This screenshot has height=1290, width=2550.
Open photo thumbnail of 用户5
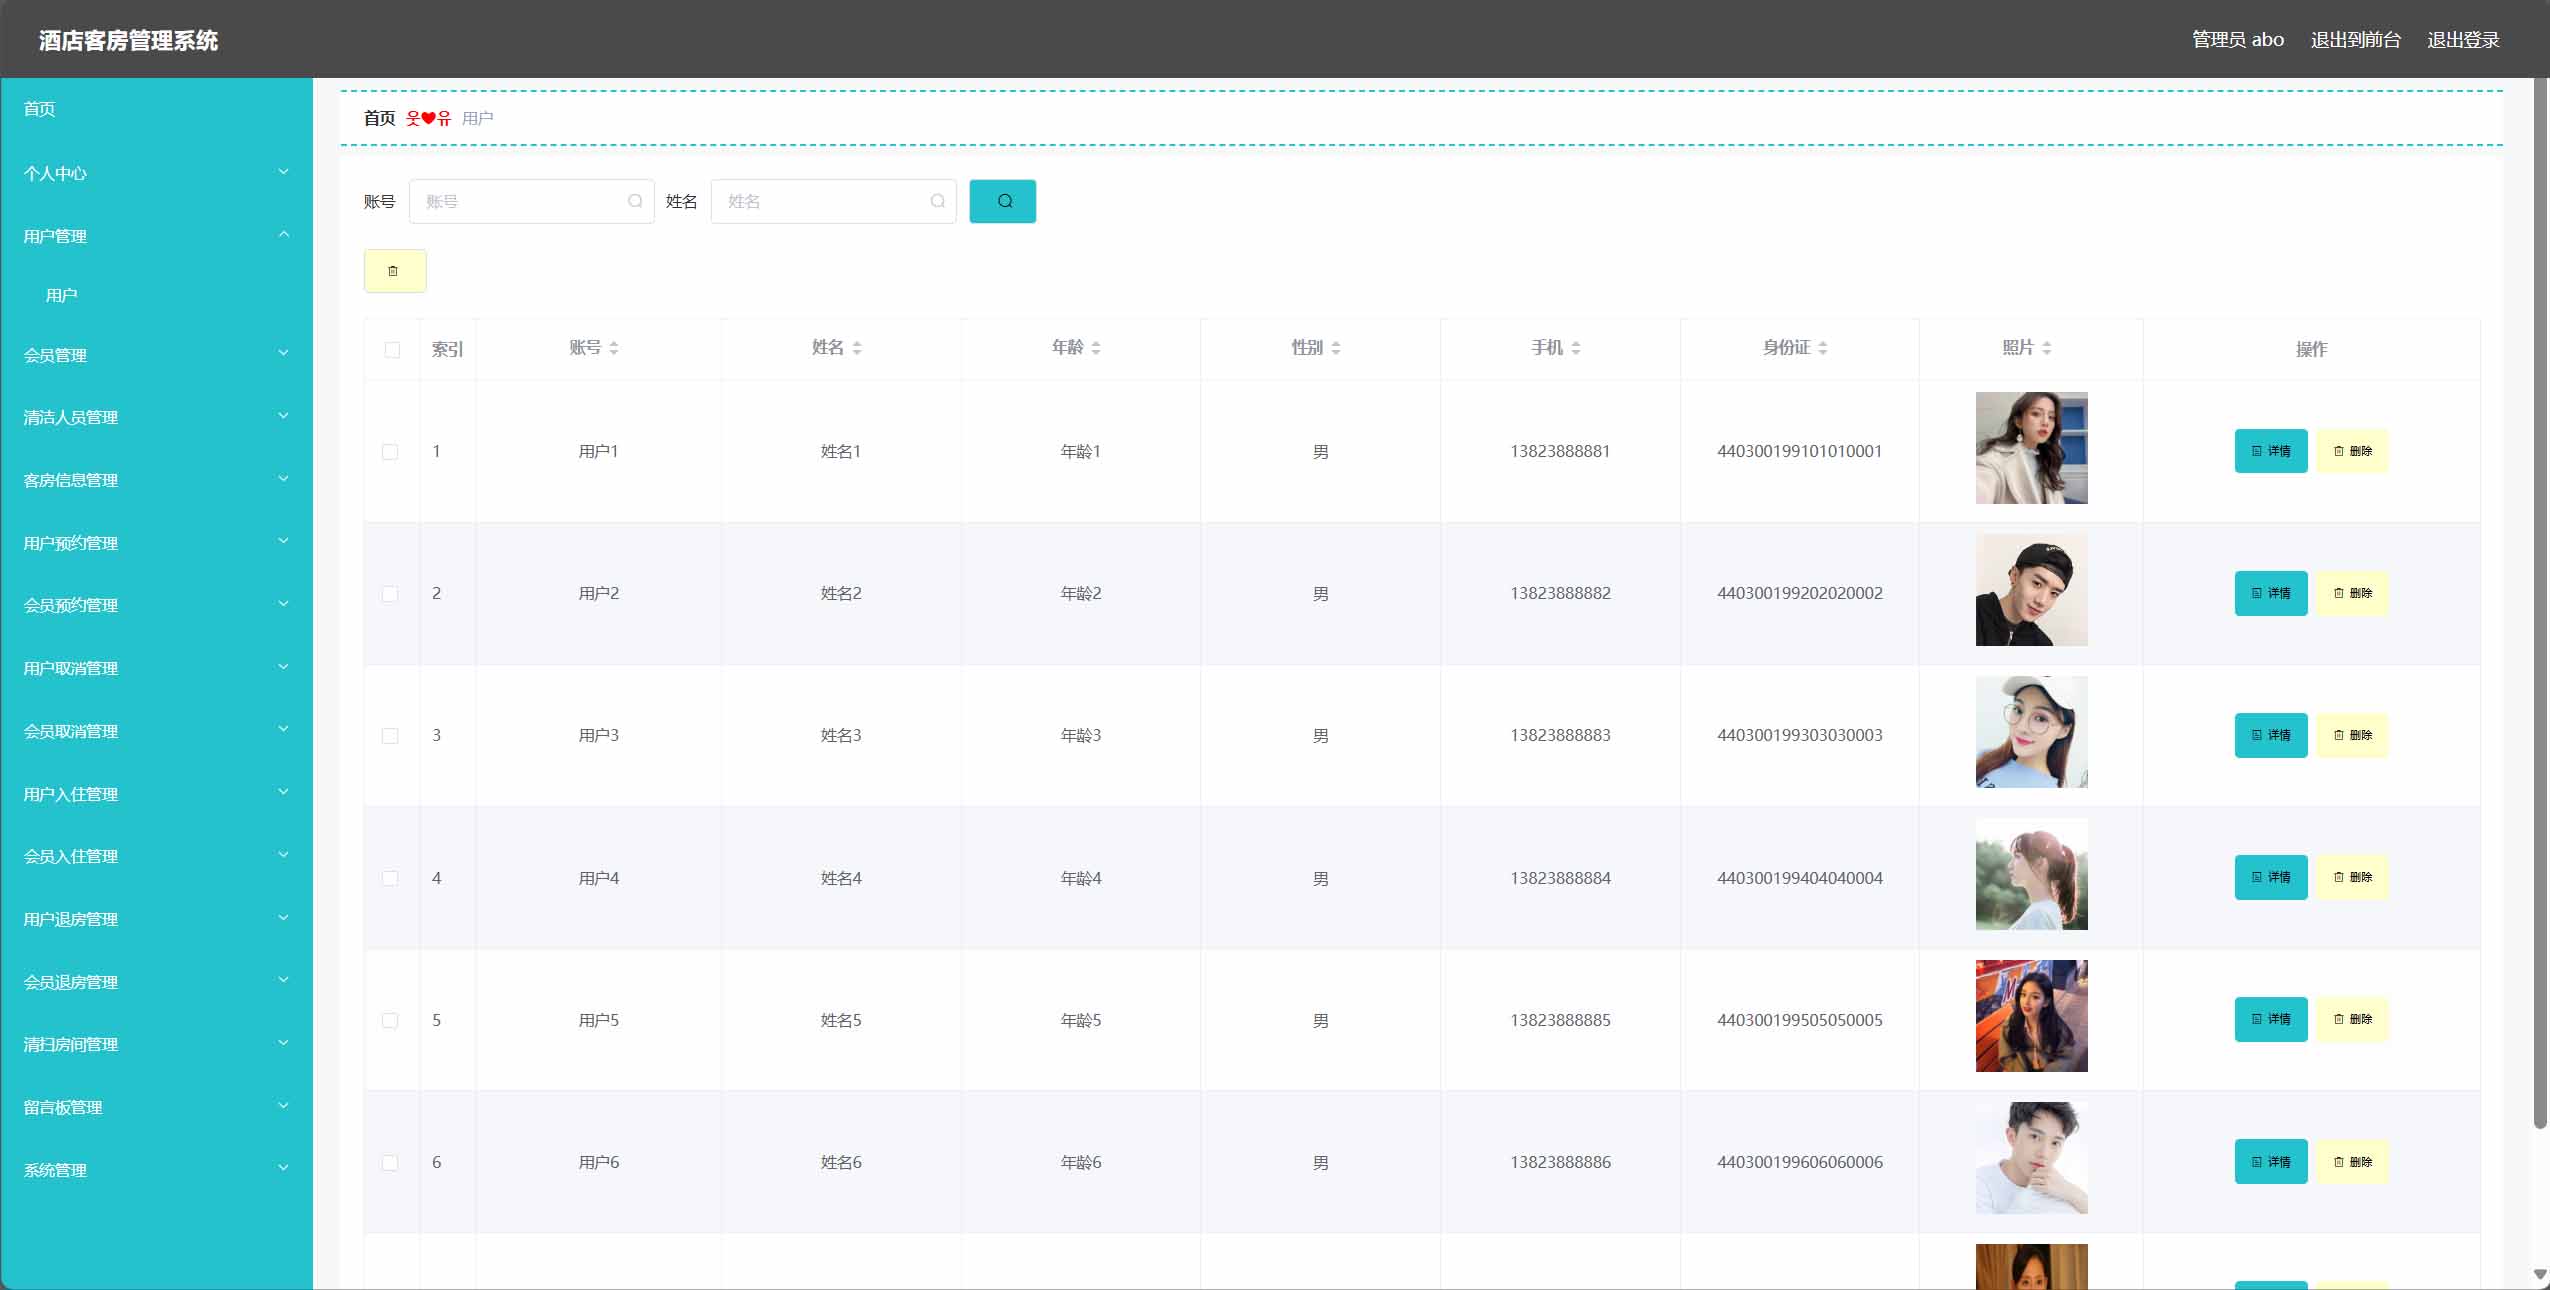[2031, 1016]
